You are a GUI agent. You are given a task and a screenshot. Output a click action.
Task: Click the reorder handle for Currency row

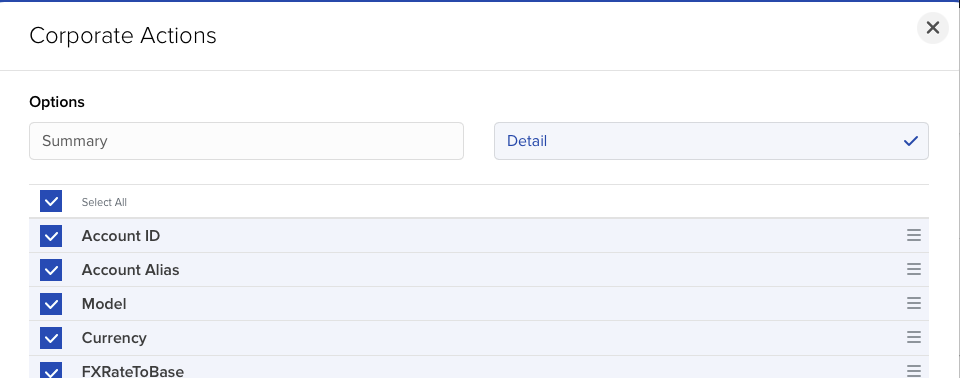[913, 337]
